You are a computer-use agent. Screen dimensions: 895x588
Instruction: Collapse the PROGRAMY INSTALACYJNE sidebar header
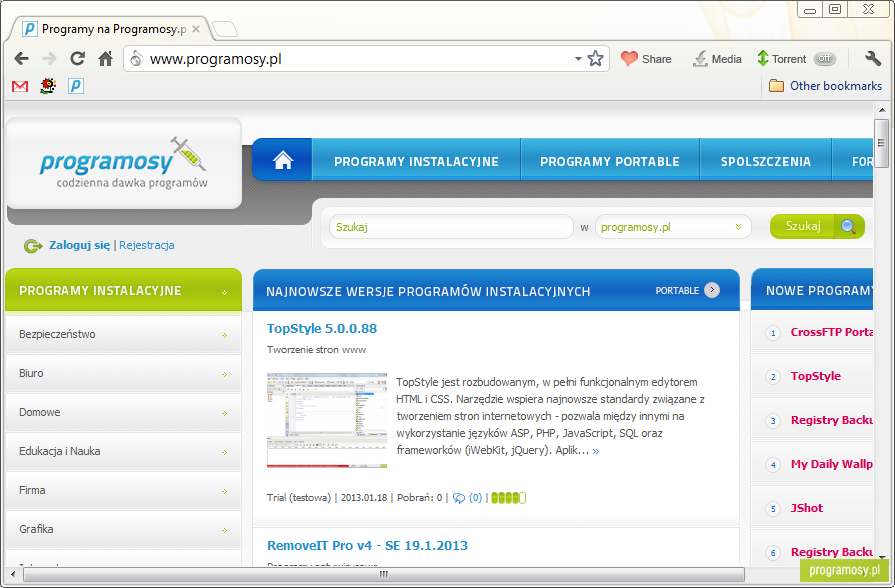click(224, 292)
